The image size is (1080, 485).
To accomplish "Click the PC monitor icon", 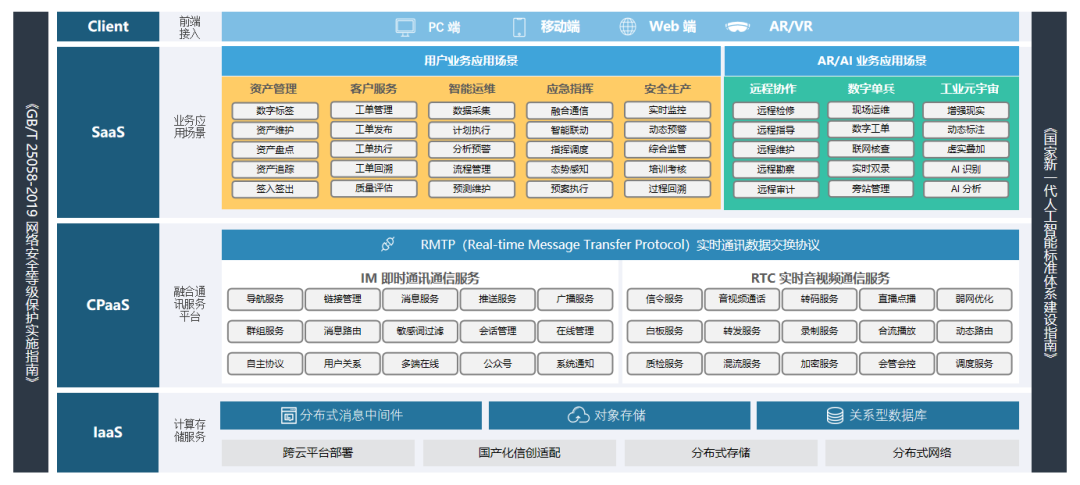I will (405, 27).
